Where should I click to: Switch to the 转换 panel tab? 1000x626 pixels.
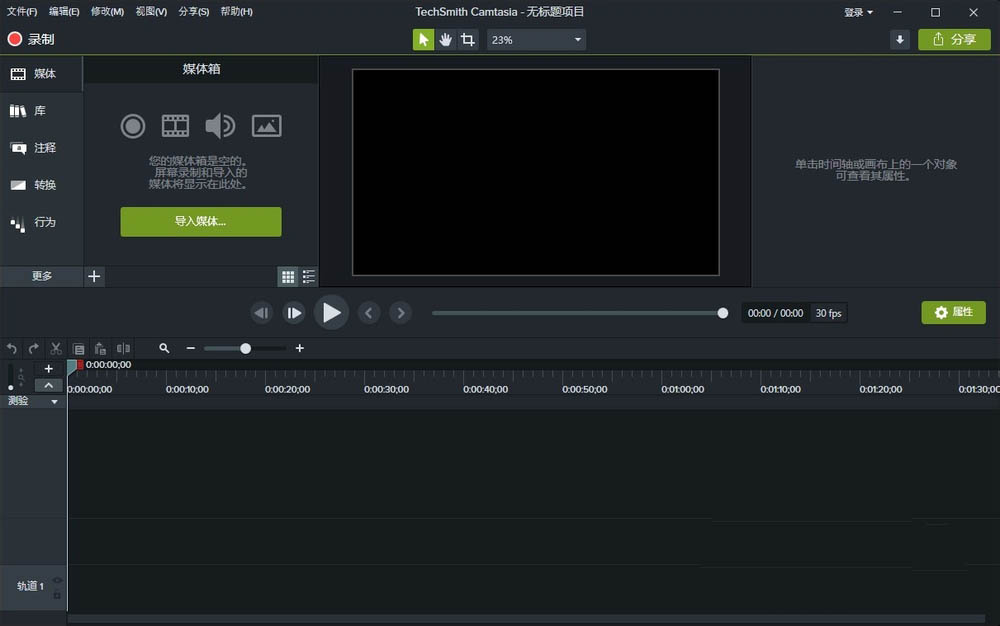click(x=41, y=185)
